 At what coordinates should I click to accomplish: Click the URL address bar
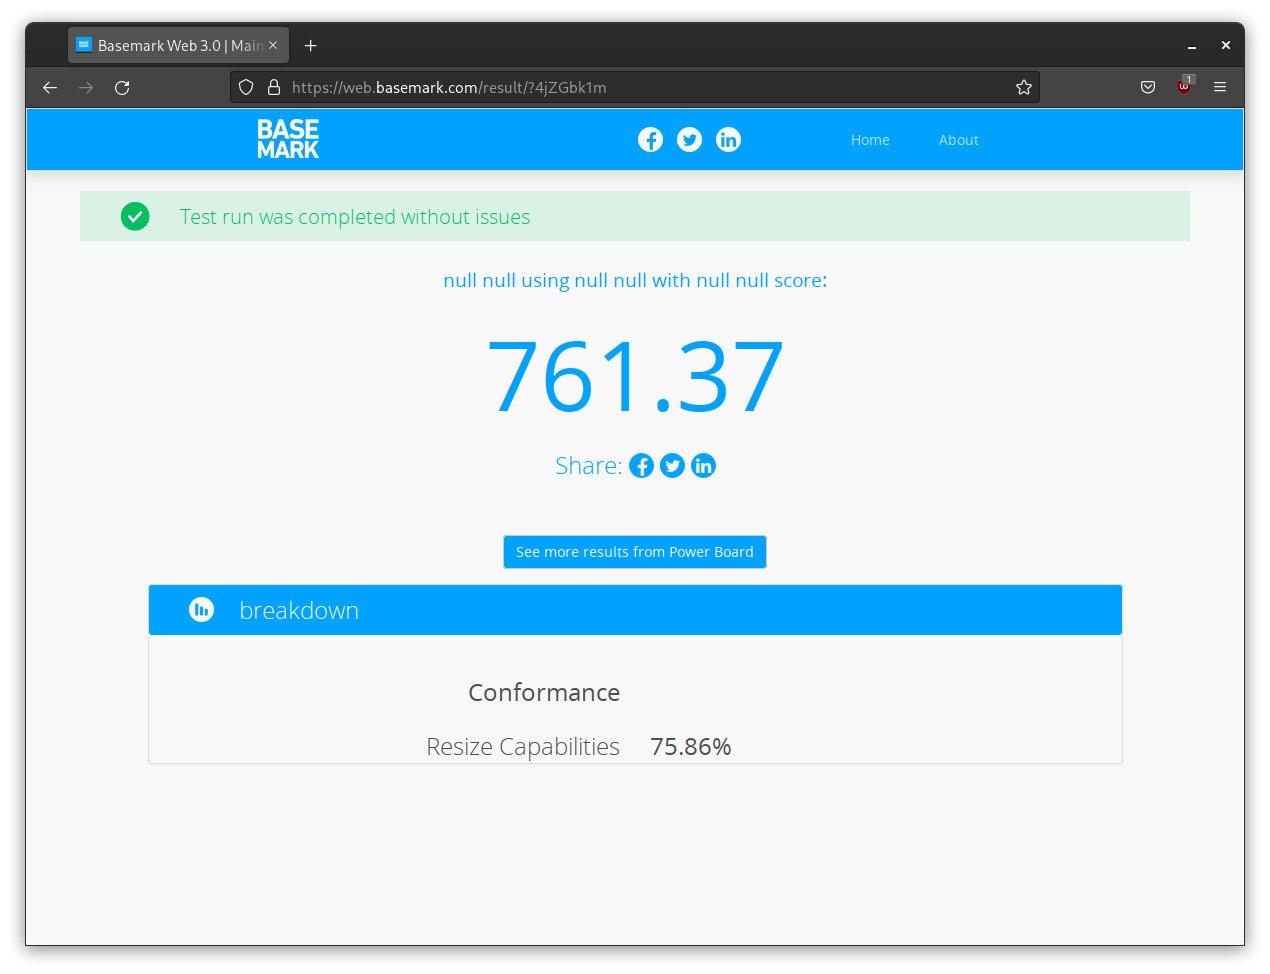coord(635,87)
